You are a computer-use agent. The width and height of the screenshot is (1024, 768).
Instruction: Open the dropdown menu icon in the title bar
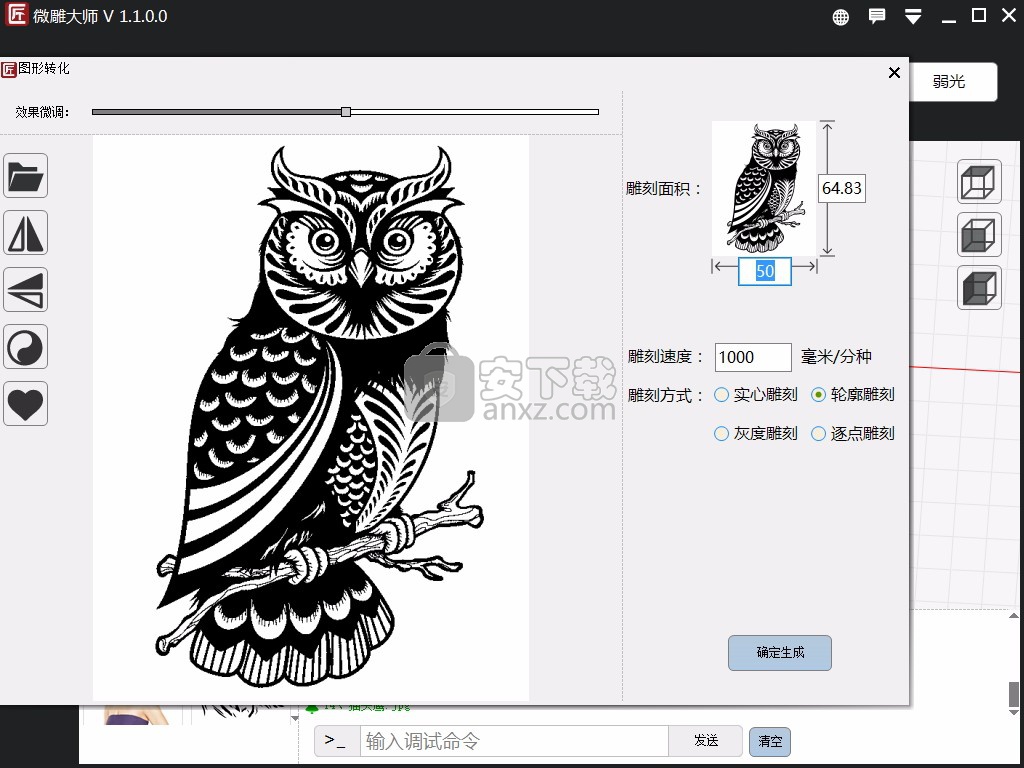point(913,17)
